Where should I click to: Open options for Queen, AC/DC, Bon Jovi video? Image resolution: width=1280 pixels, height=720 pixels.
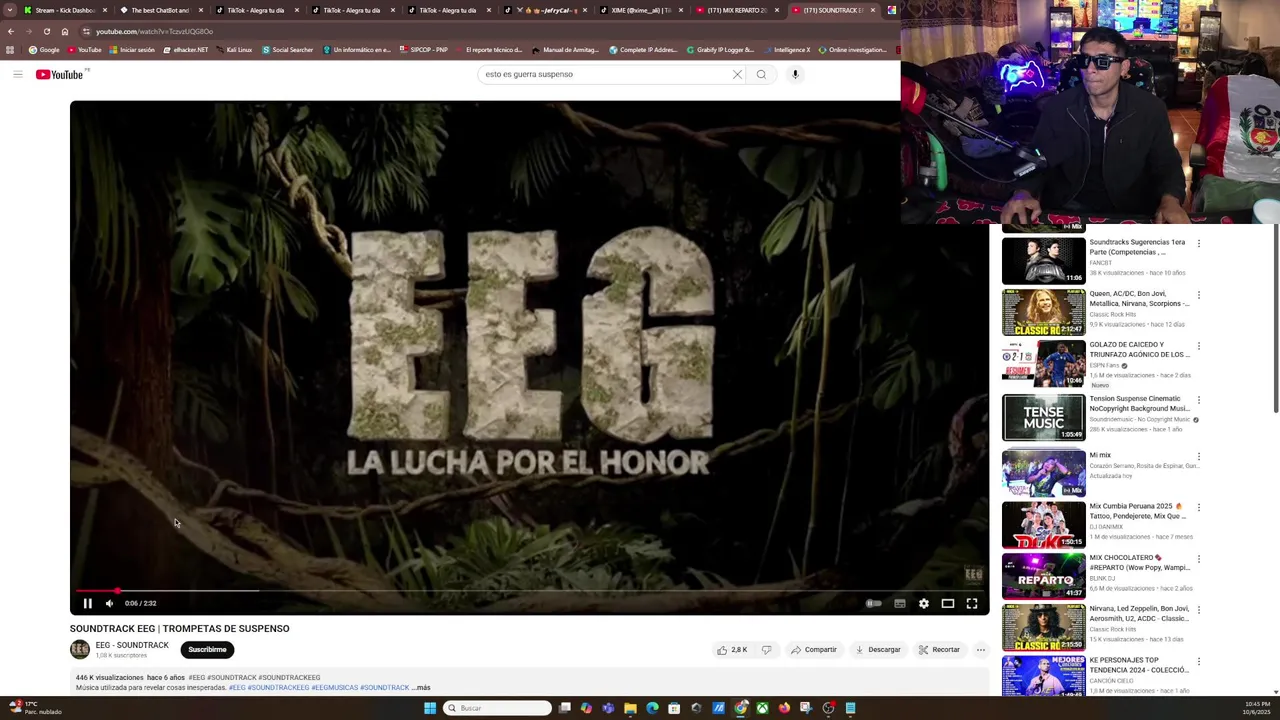pos(1199,295)
